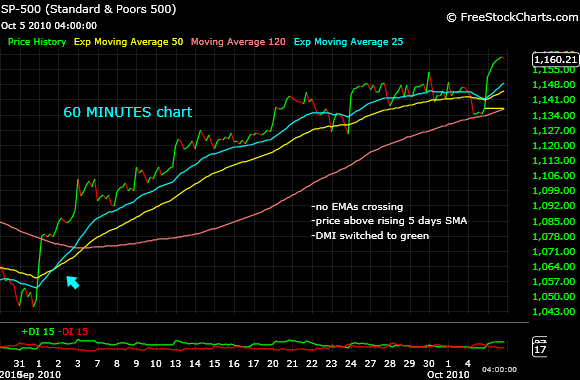Click the SP-500 (Standard & Poors 500) title
Screen dimensions: 580x380
pos(88,9)
